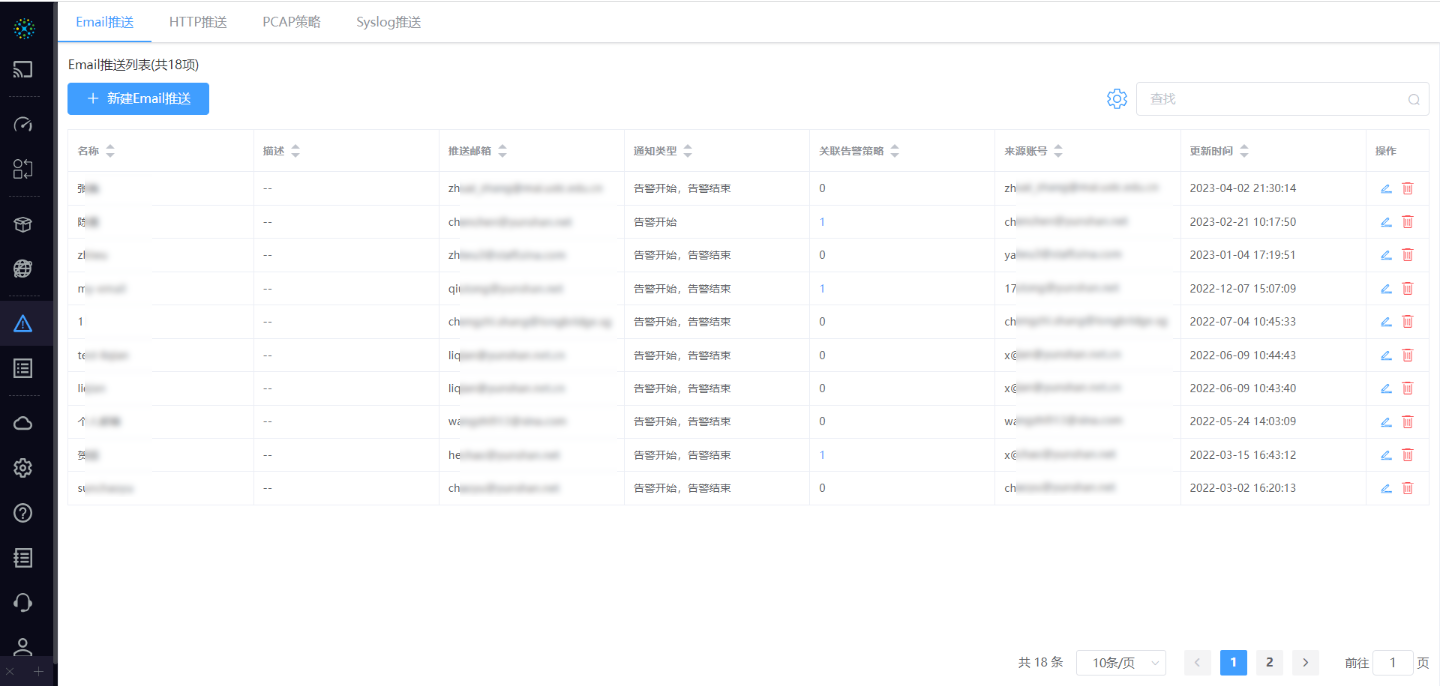Sort the table by 更新时间 column
This screenshot has height=686, width=1440.
1244,150
